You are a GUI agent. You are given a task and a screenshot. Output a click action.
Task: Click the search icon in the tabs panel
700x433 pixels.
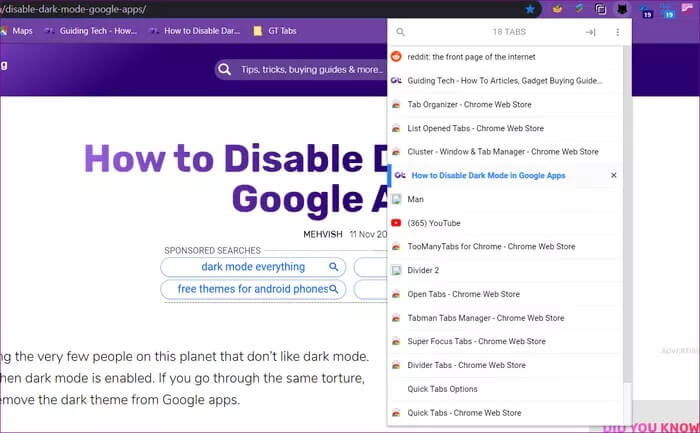[400, 32]
